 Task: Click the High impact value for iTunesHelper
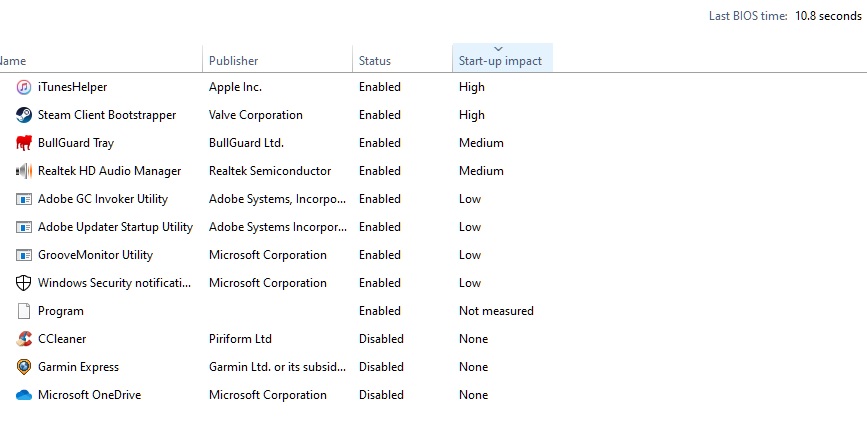[472, 87]
